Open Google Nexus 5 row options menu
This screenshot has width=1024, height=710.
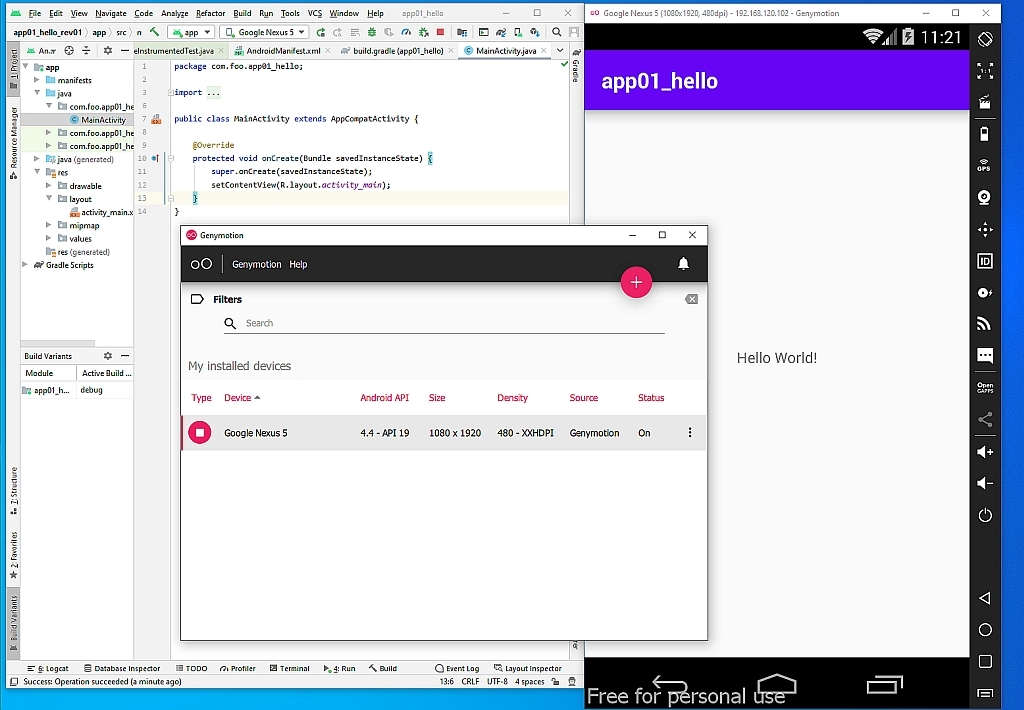[690, 432]
